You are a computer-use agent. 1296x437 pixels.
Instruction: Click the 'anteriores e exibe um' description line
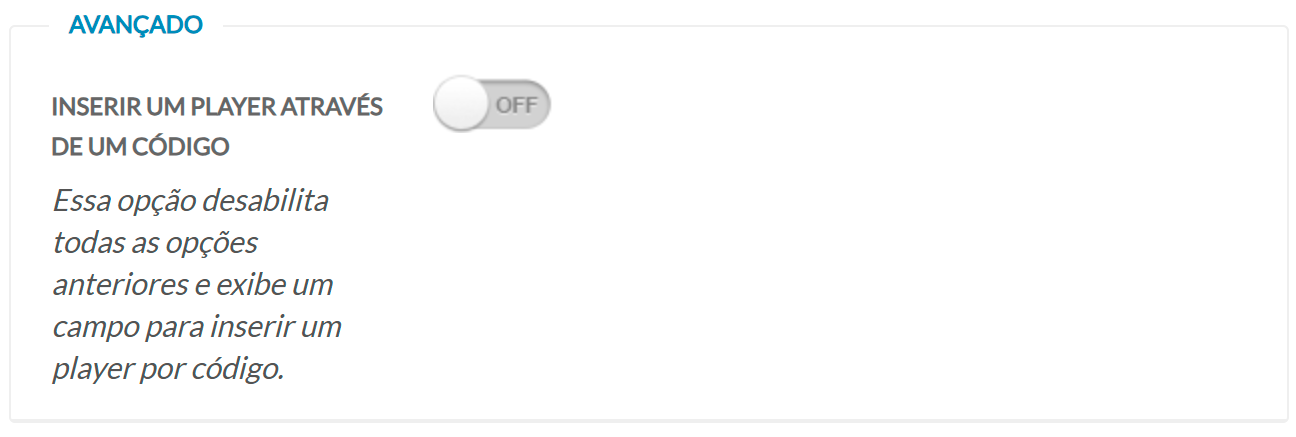(192, 284)
